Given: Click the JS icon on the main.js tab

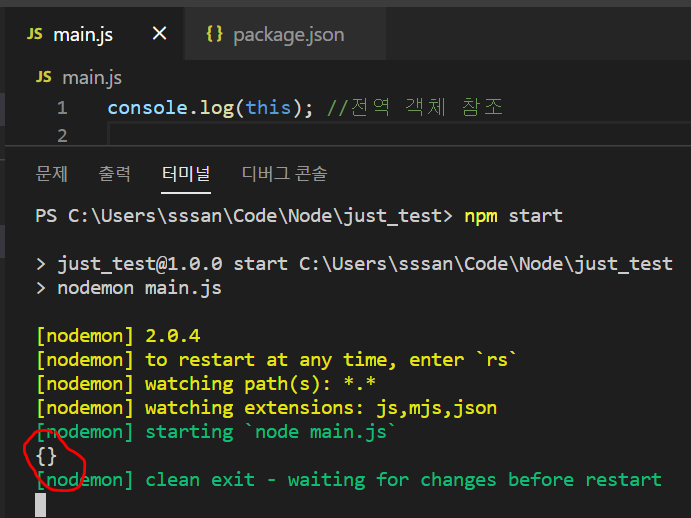Looking at the screenshot, I should coord(35,35).
